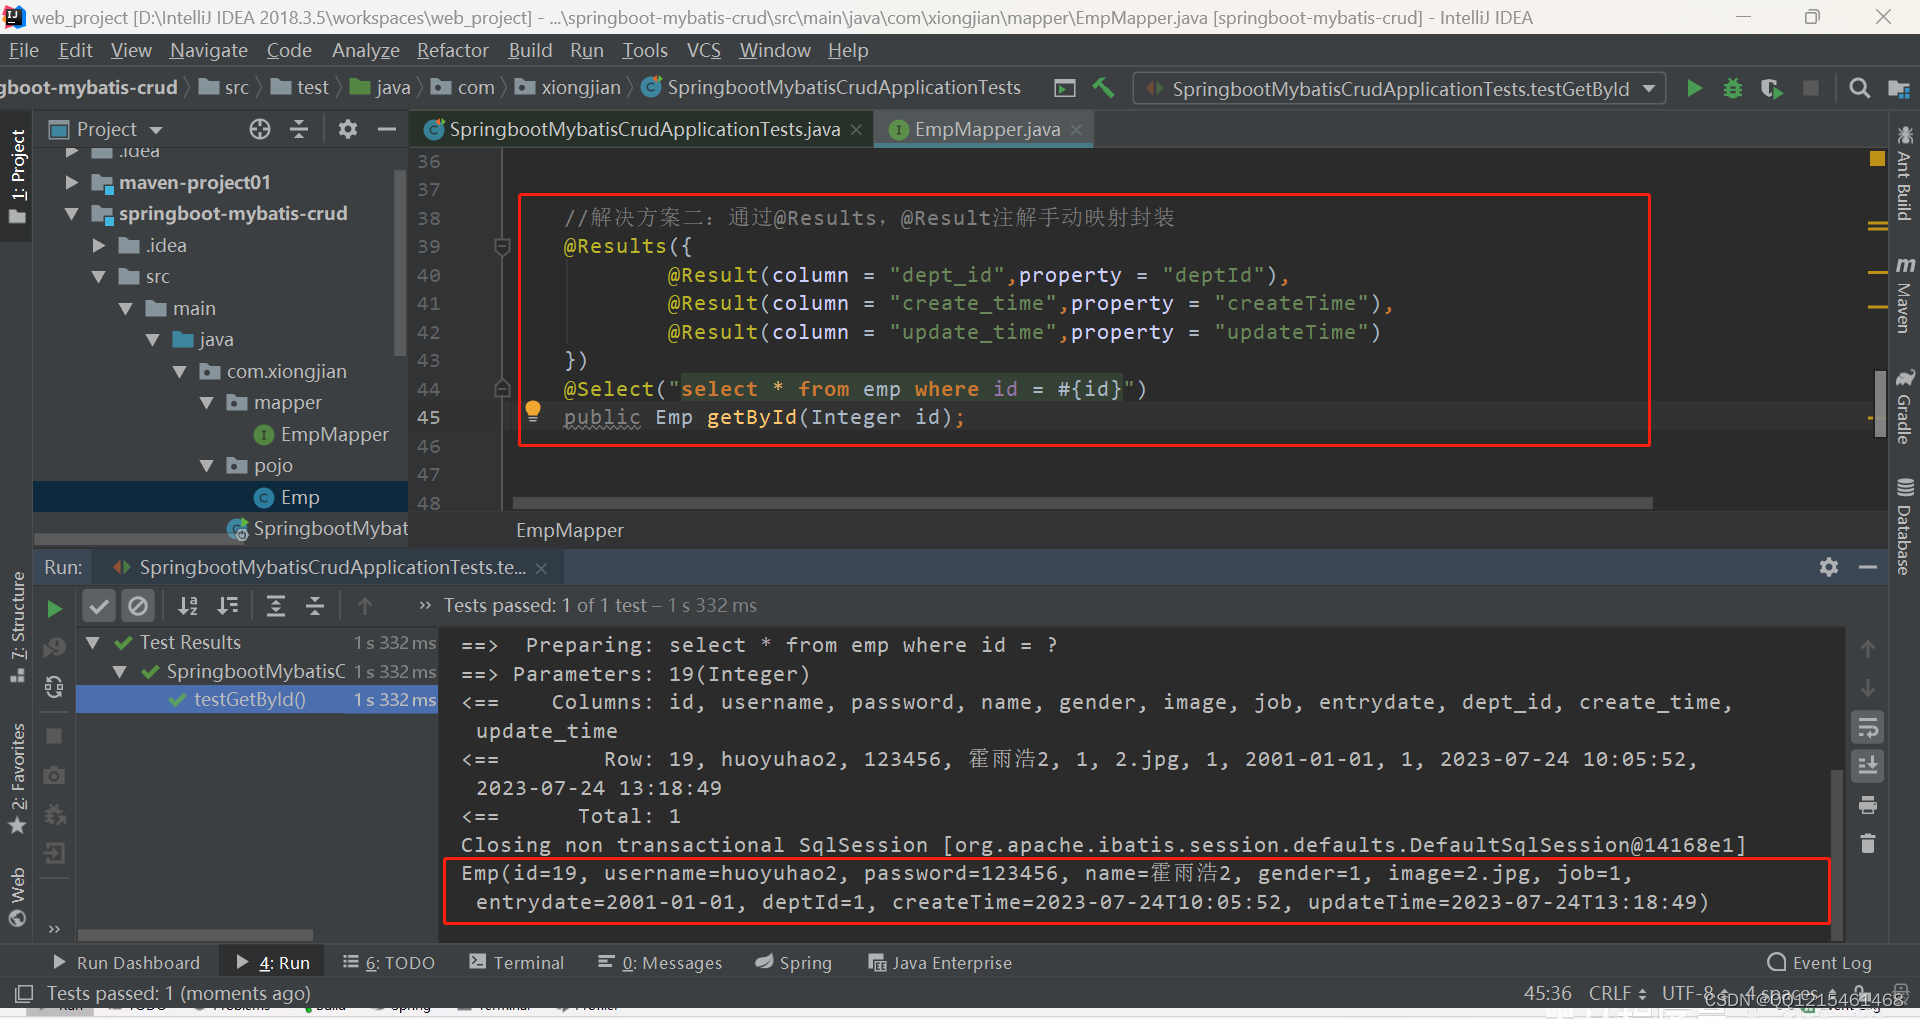1920x1019 pixels.
Task: Expand the maven-project01 folder
Action: coord(71,182)
